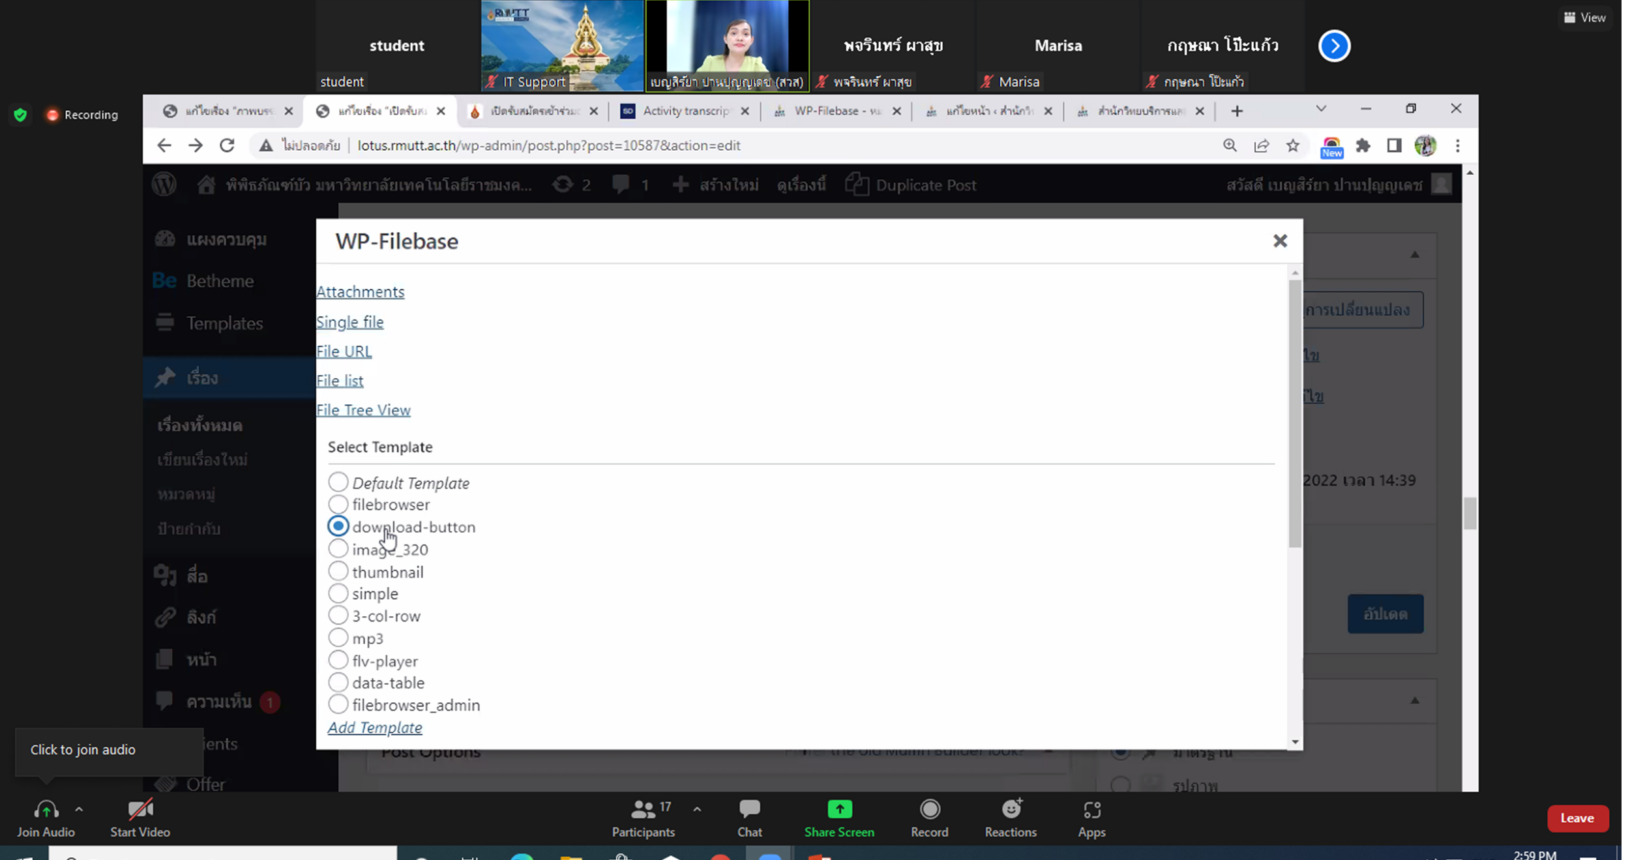Leave the Zoom meeting
The height and width of the screenshot is (860, 1630).
tap(1577, 818)
